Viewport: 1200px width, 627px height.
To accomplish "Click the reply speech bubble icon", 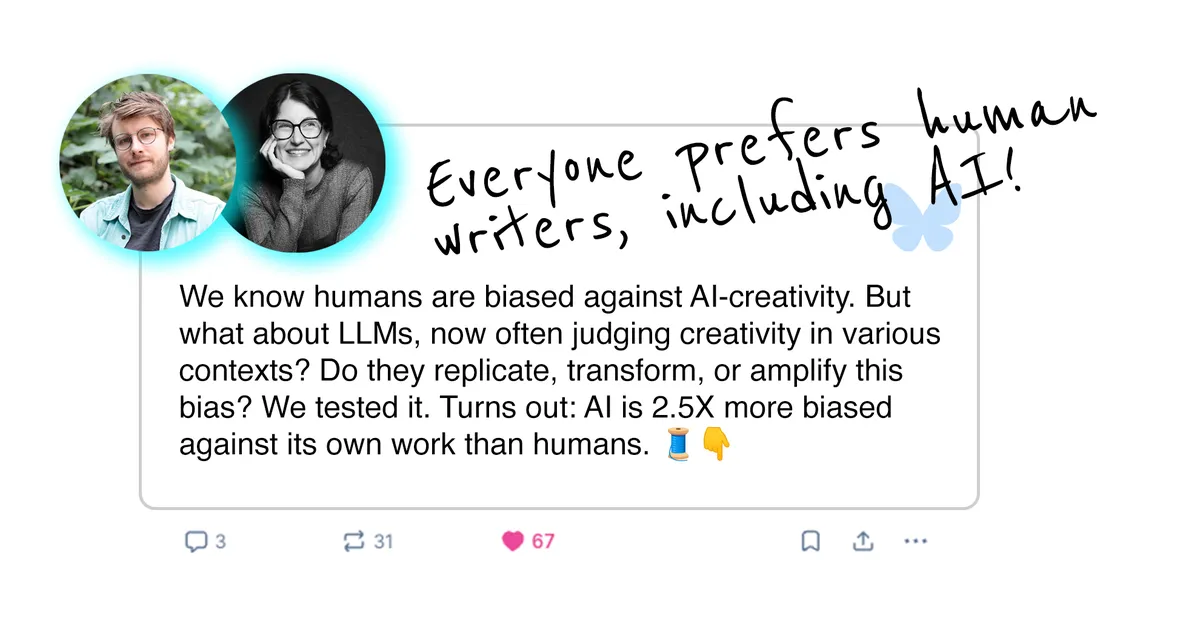I will (195, 541).
